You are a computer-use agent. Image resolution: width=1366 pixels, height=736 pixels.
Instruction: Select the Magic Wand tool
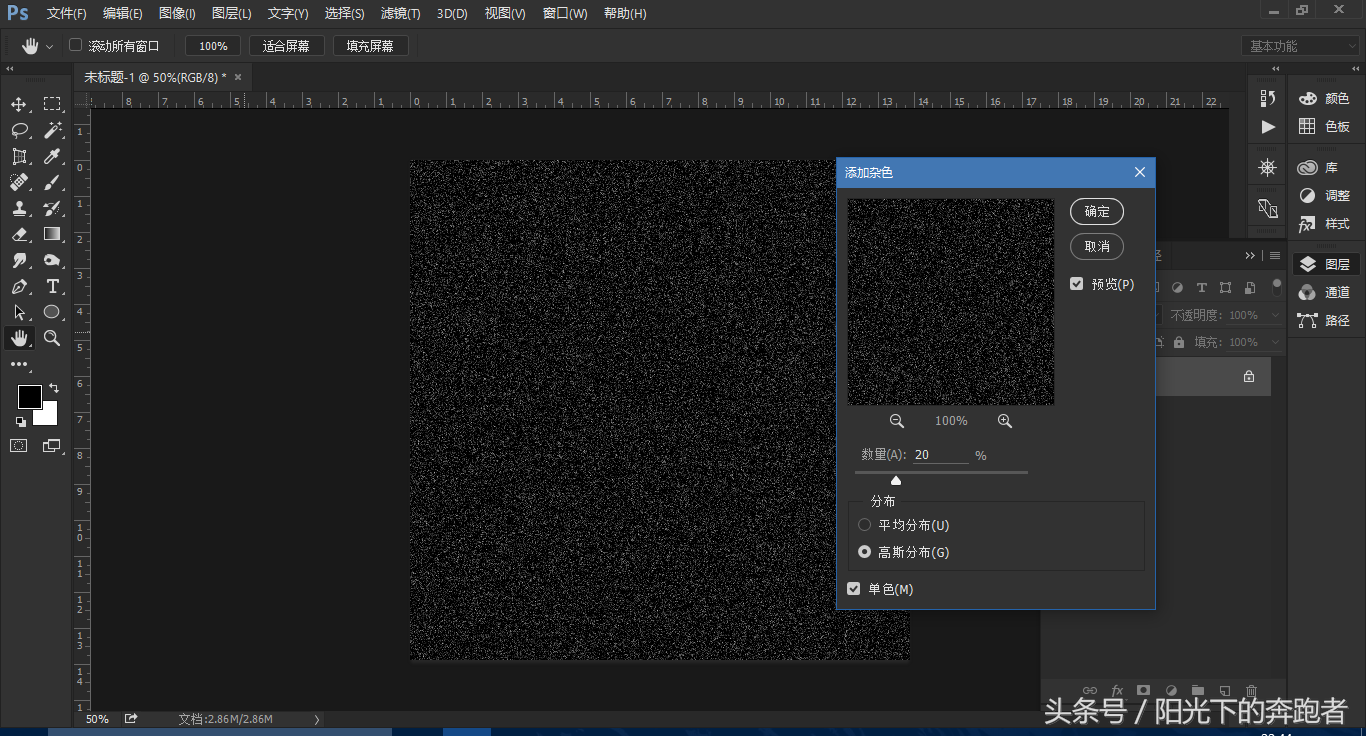click(x=52, y=131)
